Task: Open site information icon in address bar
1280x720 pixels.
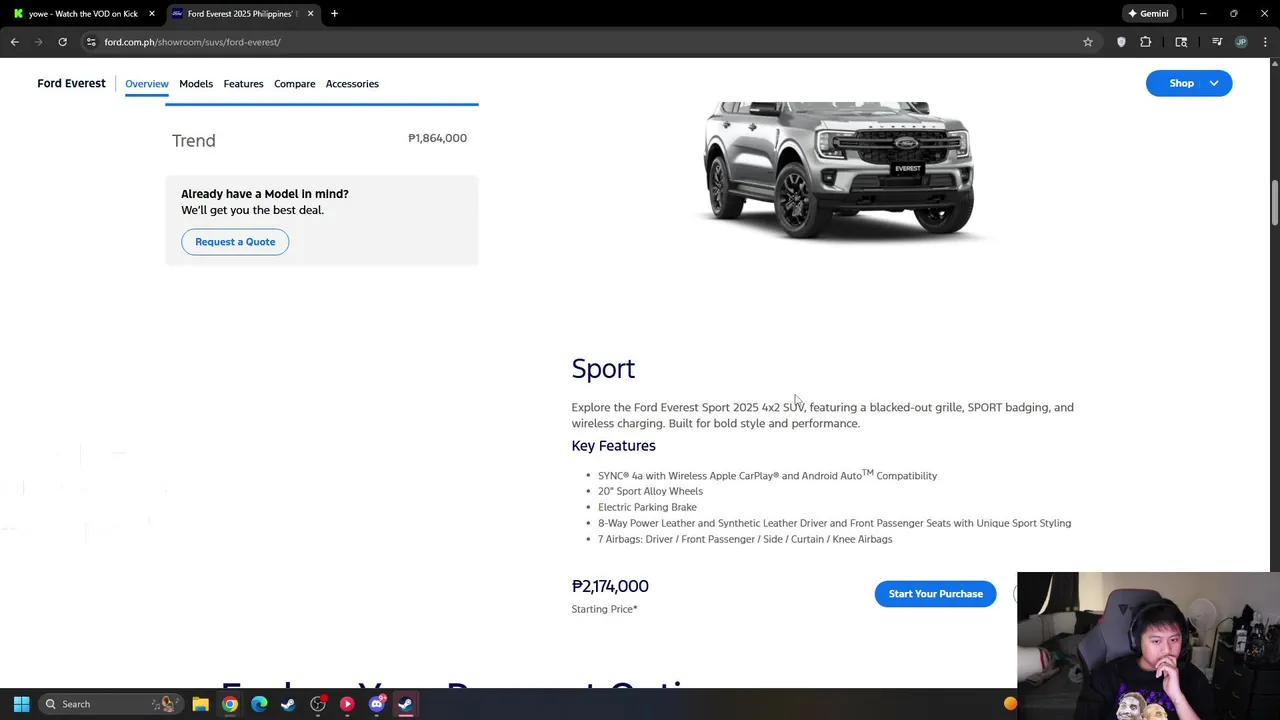Action: (91, 42)
